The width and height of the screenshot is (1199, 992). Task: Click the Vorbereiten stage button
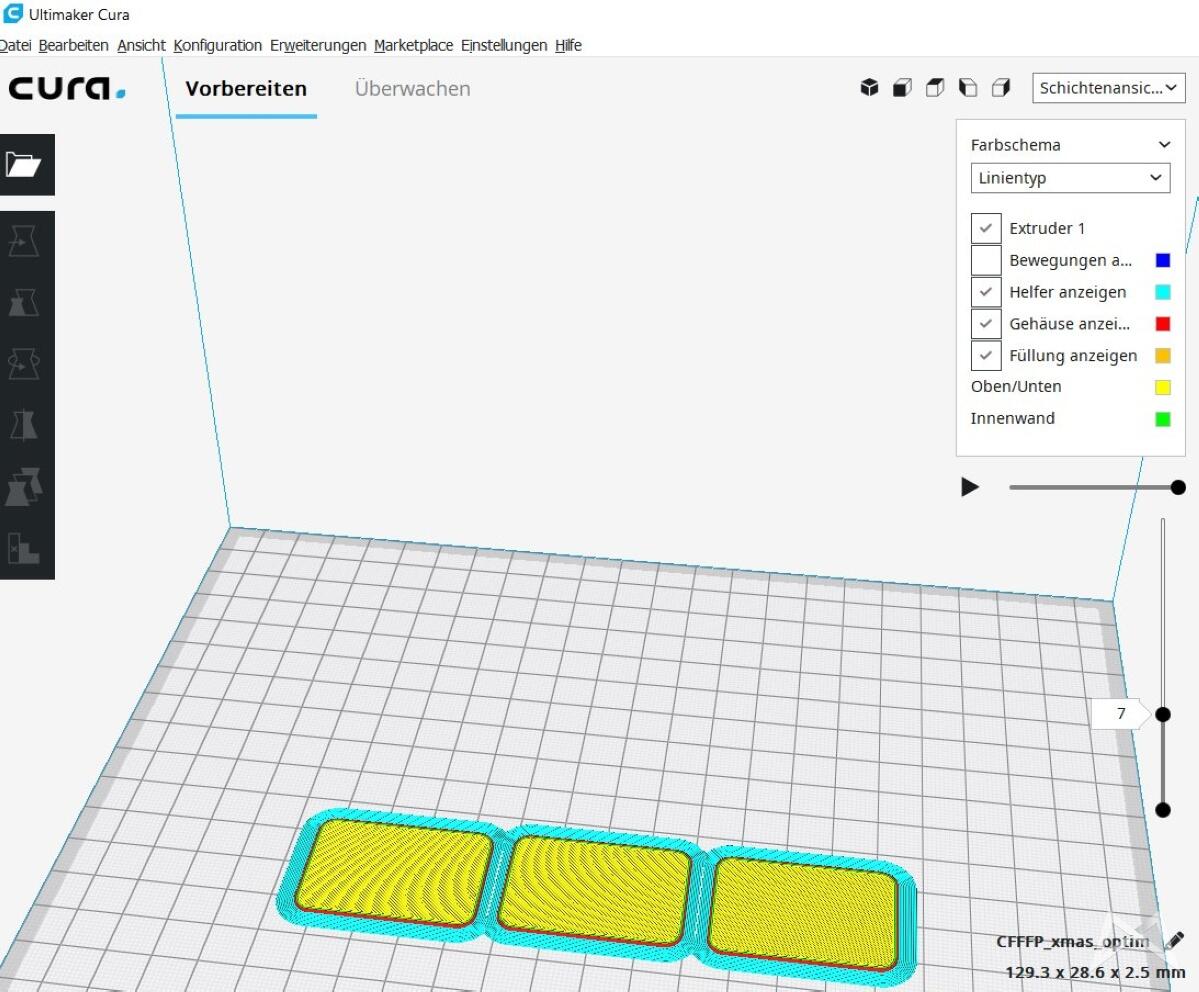click(246, 88)
